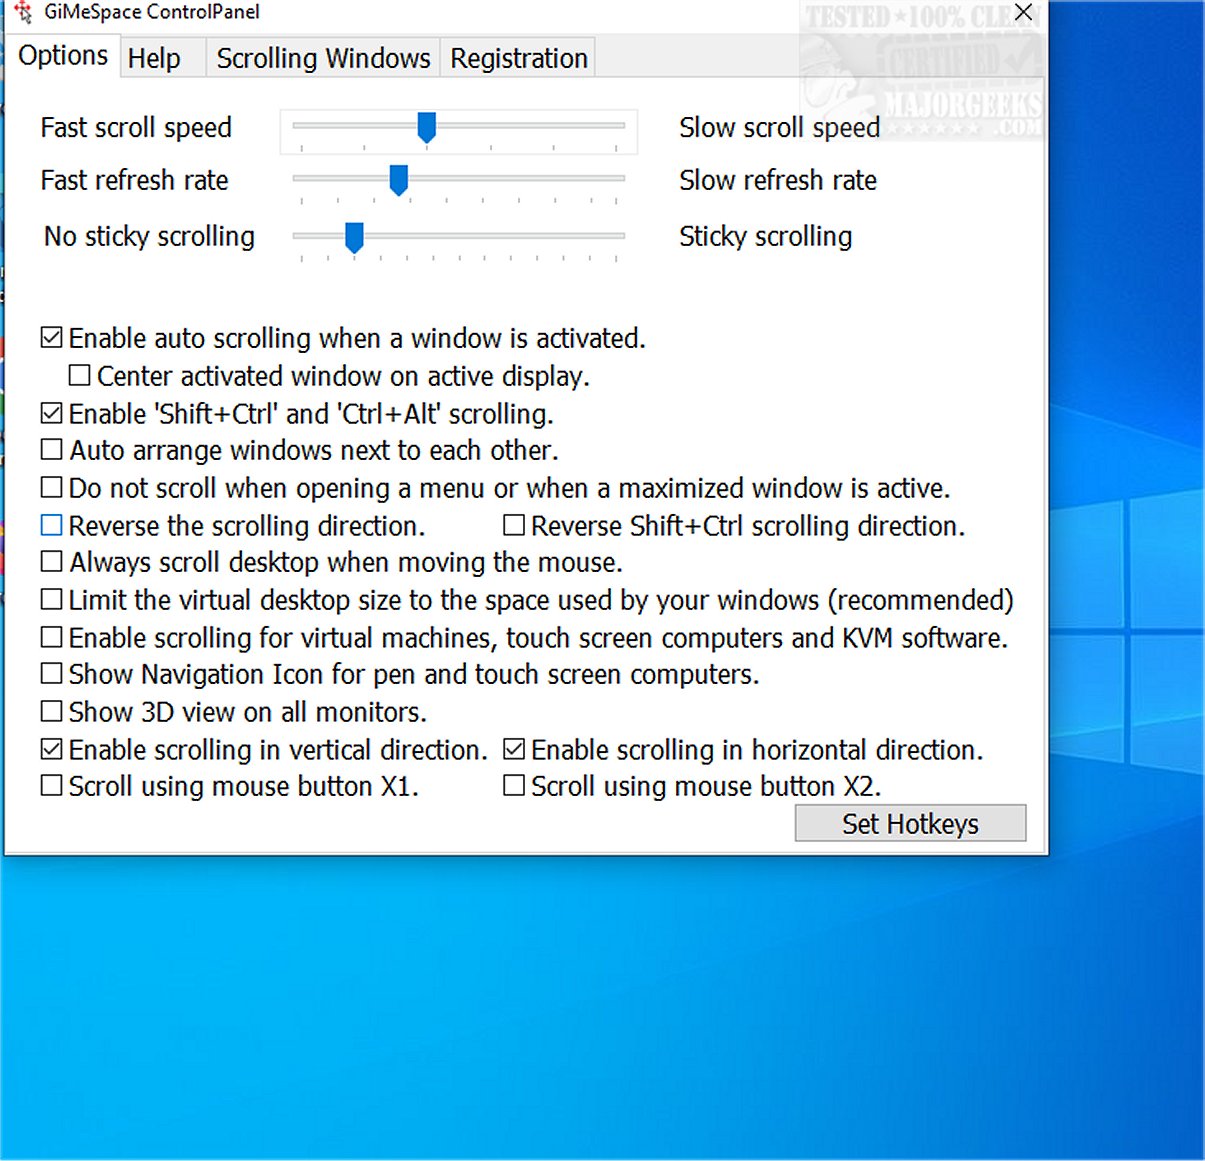Uncheck Enable scrolling in horizontal direction
1205x1161 pixels.
(x=514, y=748)
